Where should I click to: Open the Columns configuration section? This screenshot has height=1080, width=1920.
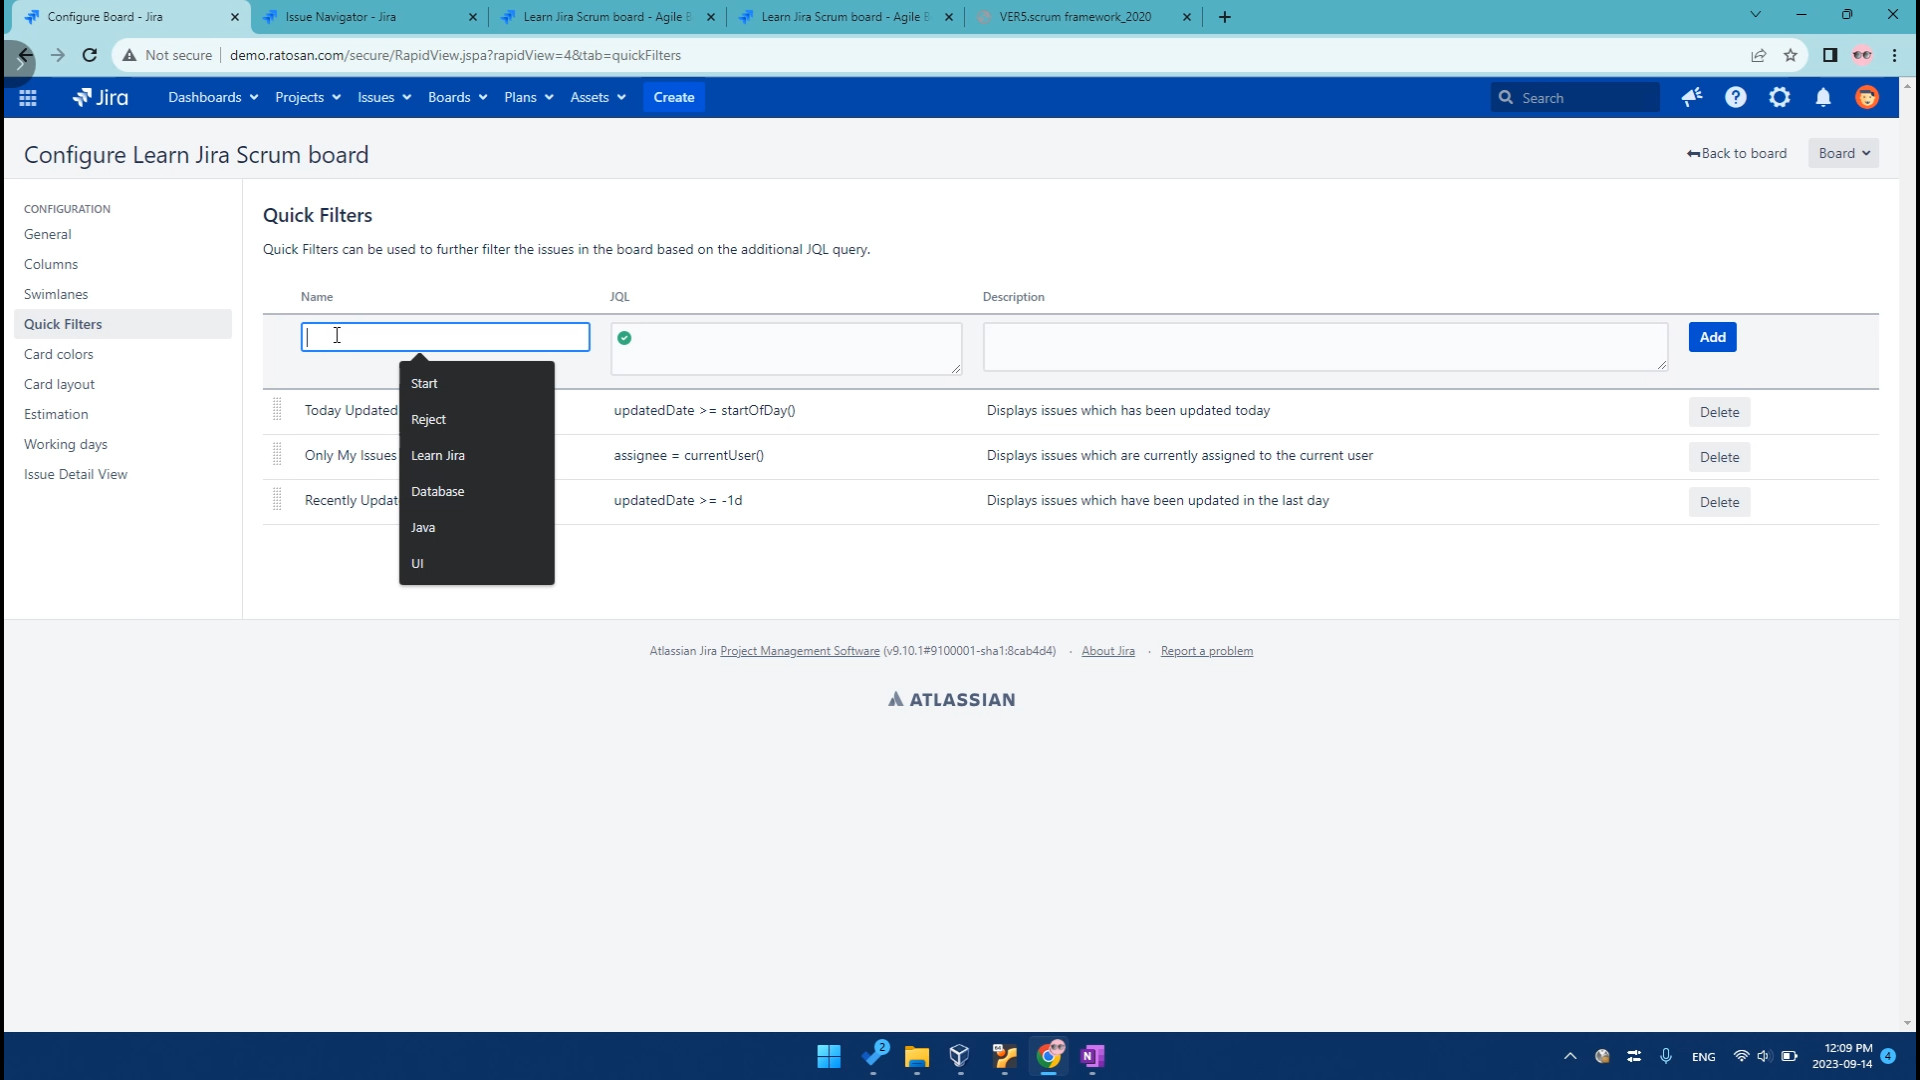coord(51,264)
